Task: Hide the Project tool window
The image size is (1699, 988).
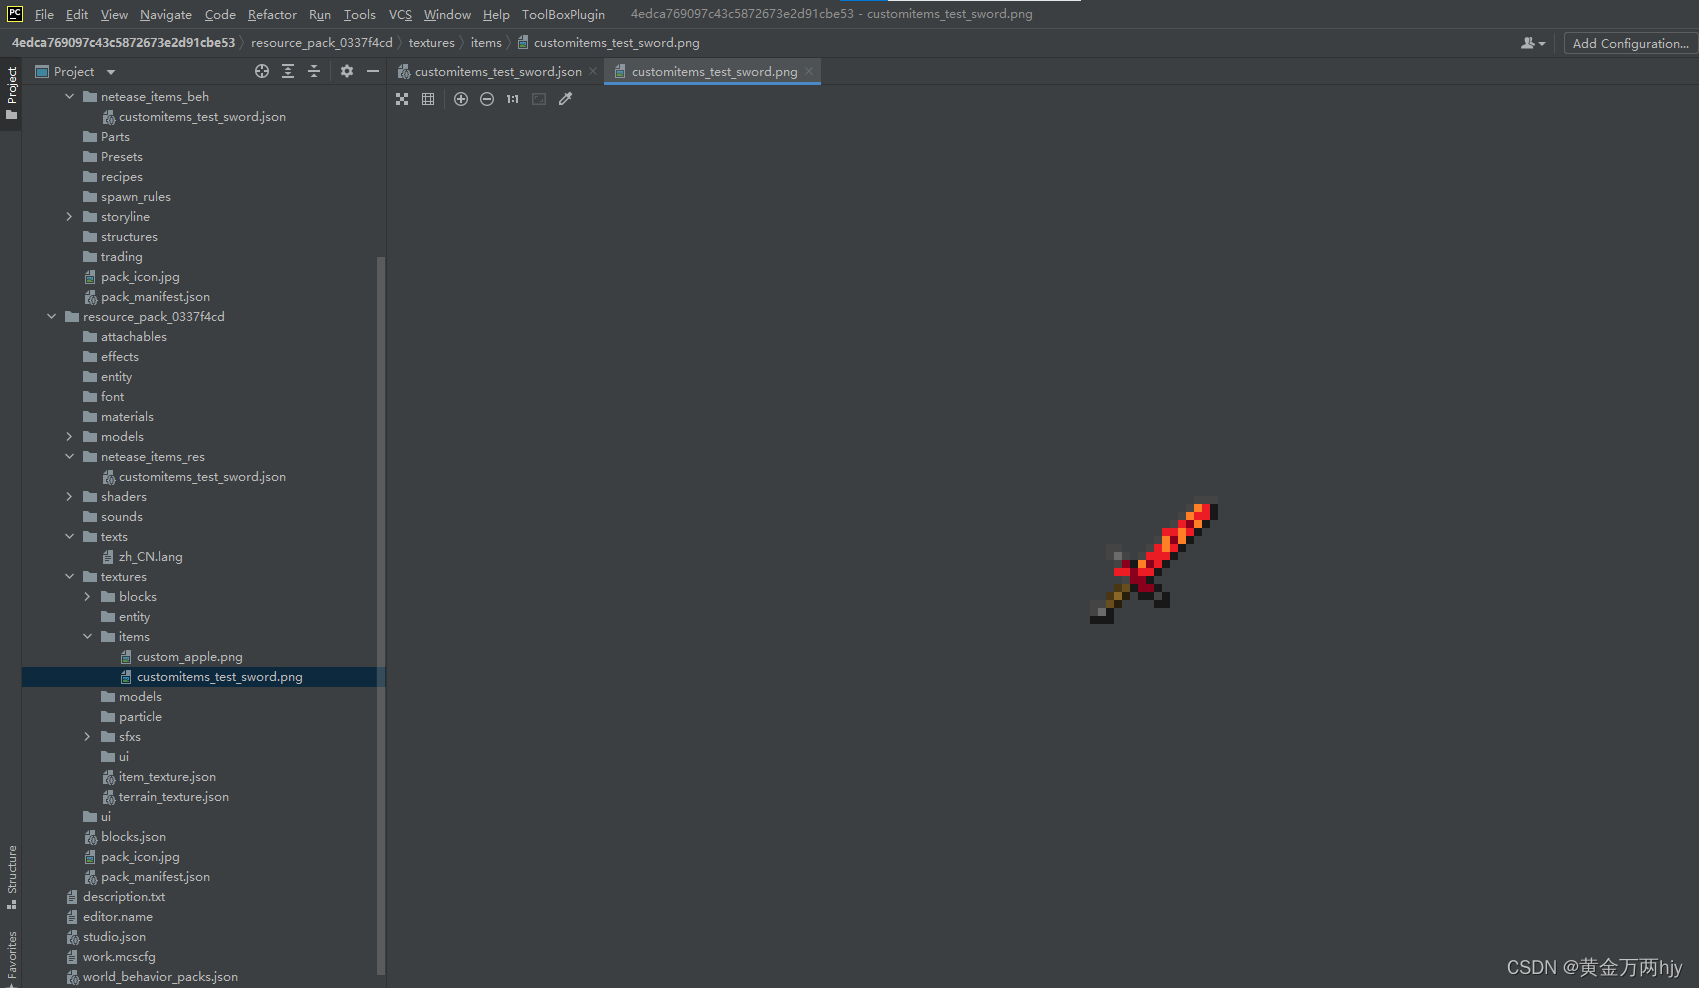Action: click(373, 71)
